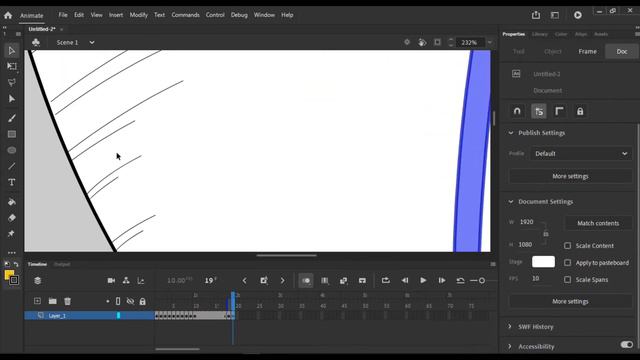This screenshot has height=360, width=640.
Task: Toggle the loop playback button
Action: click(x=385, y=280)
